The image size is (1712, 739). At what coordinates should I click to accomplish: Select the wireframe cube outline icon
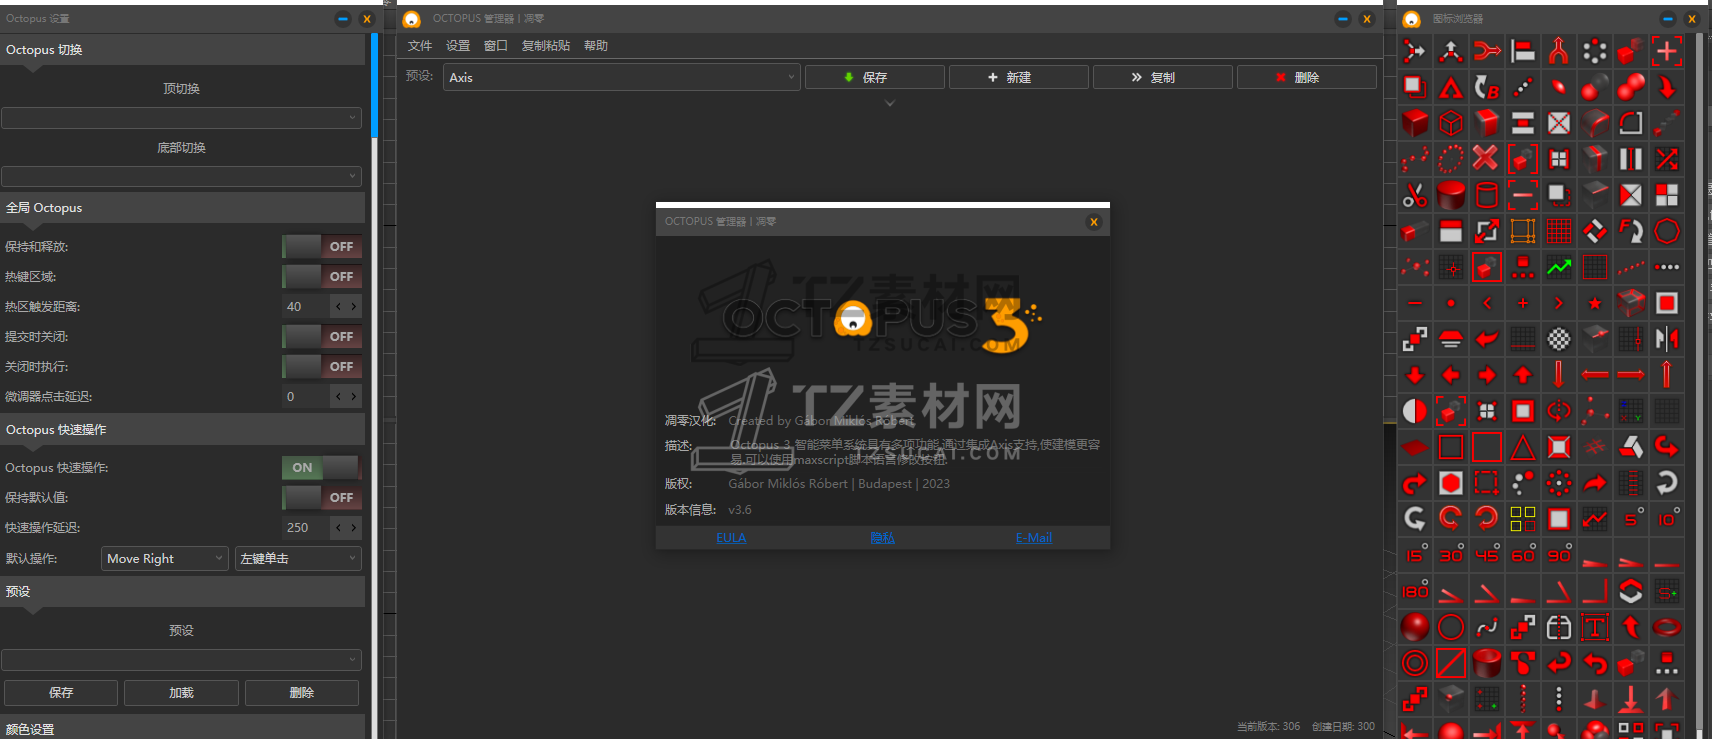(x=1451, y=123)
